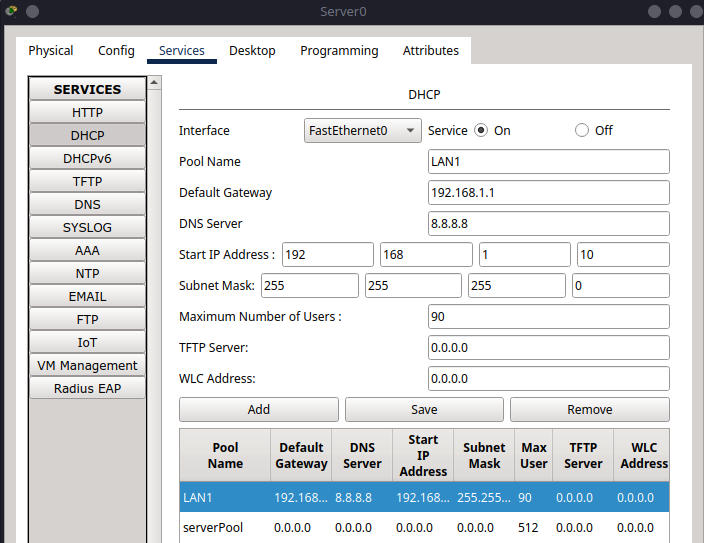This screenshot has height=543, width=704.
Task: Click the Pool Name input field
Action: (x=548, y=162)
